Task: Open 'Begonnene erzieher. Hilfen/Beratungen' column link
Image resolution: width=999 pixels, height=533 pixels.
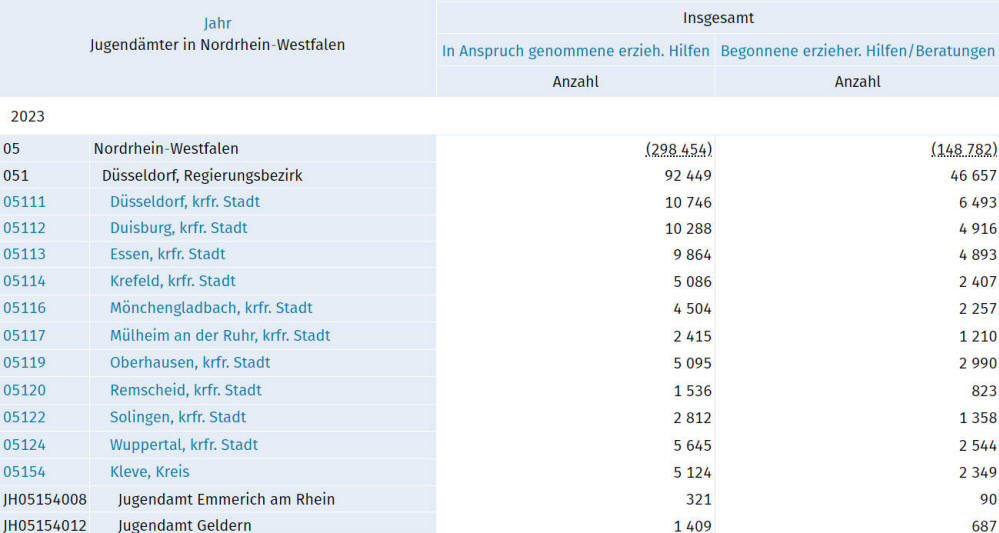Action: pos(858,51)
